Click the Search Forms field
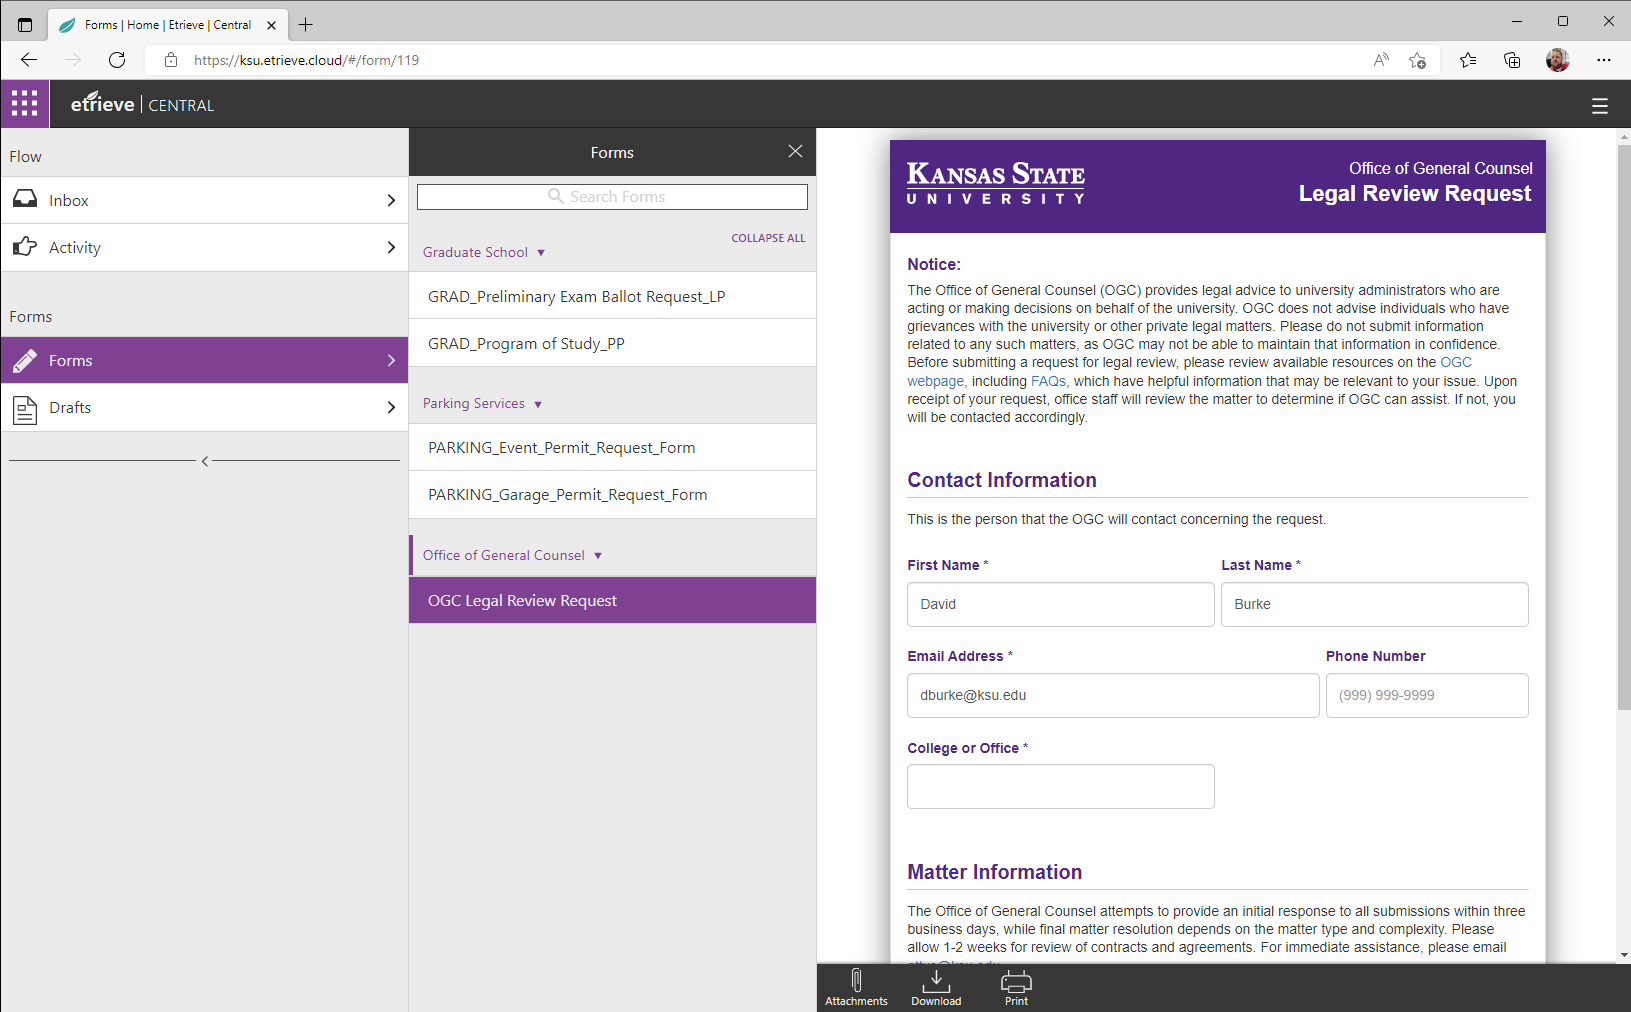The width and height of the screenshot is (1631, 1012). pos(612,197)
